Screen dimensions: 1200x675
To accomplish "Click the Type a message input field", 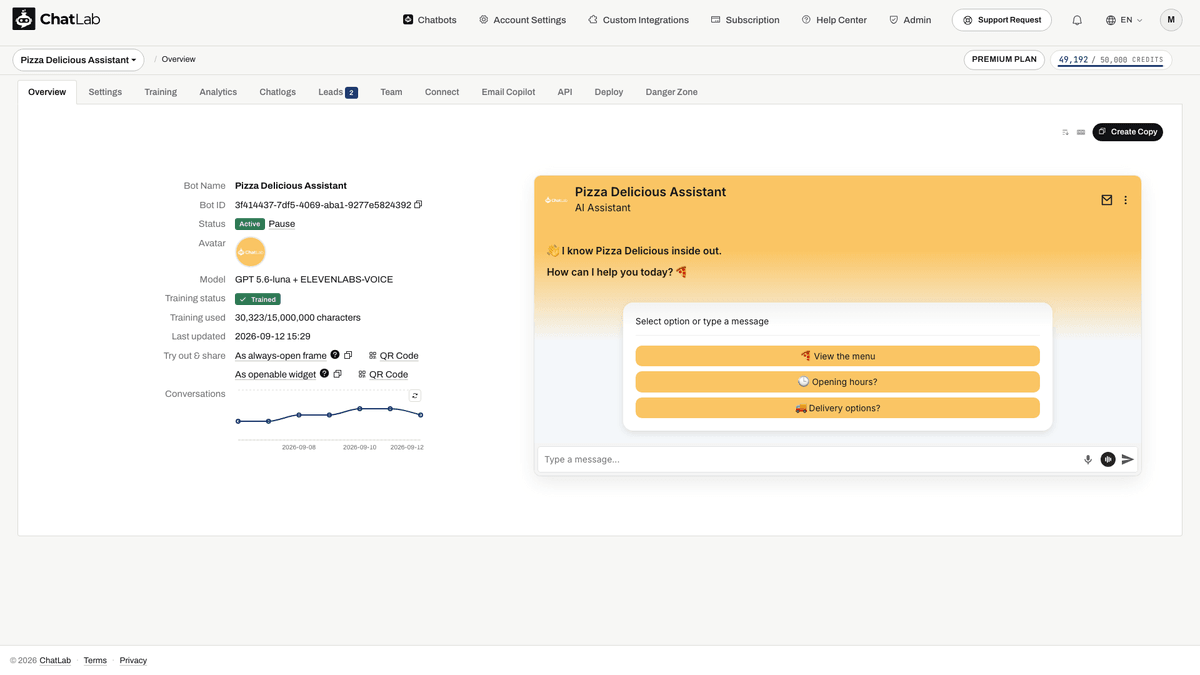I will [x=808, y=460].
